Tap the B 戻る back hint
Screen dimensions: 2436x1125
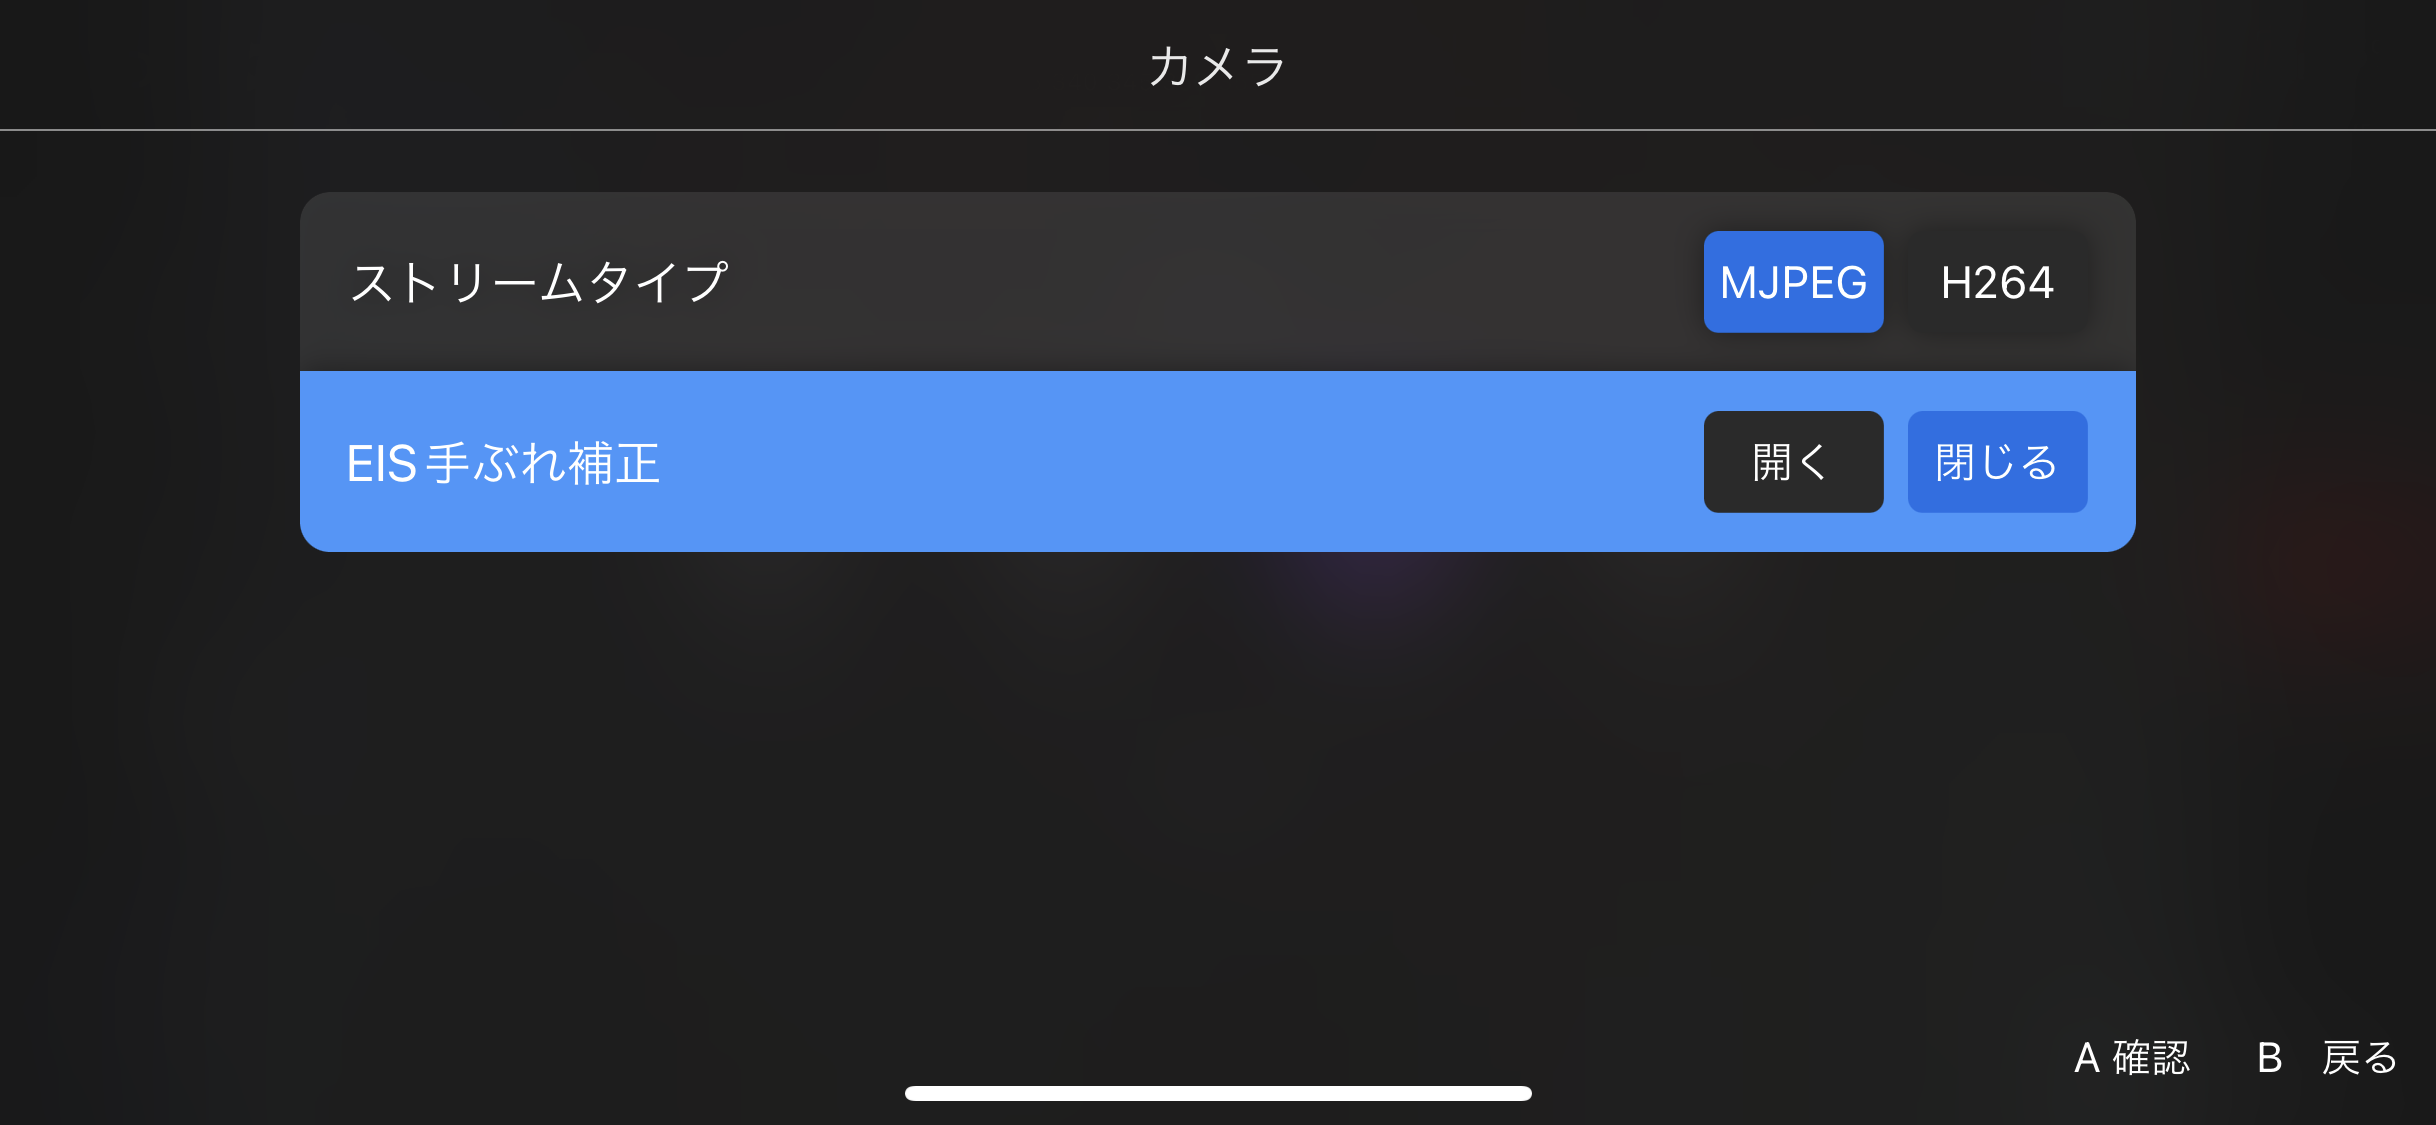2328,1058
